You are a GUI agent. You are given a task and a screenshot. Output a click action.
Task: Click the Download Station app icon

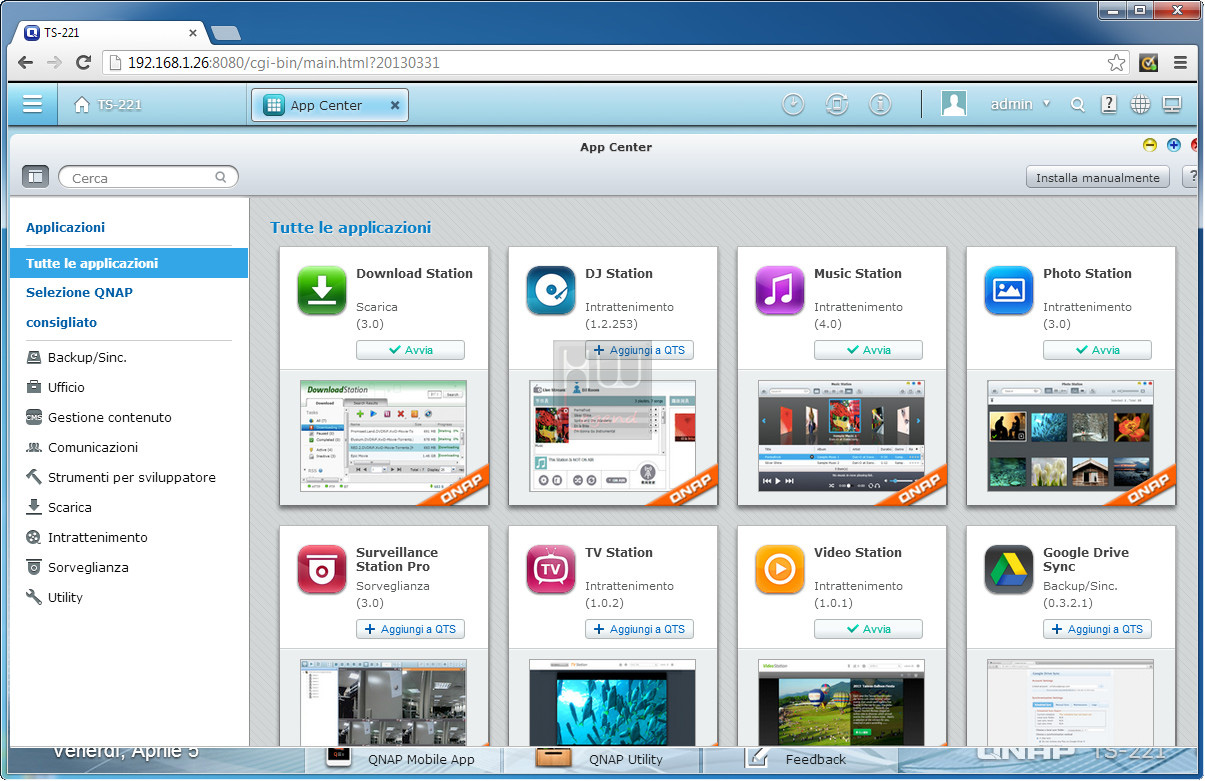coord(322,291)
